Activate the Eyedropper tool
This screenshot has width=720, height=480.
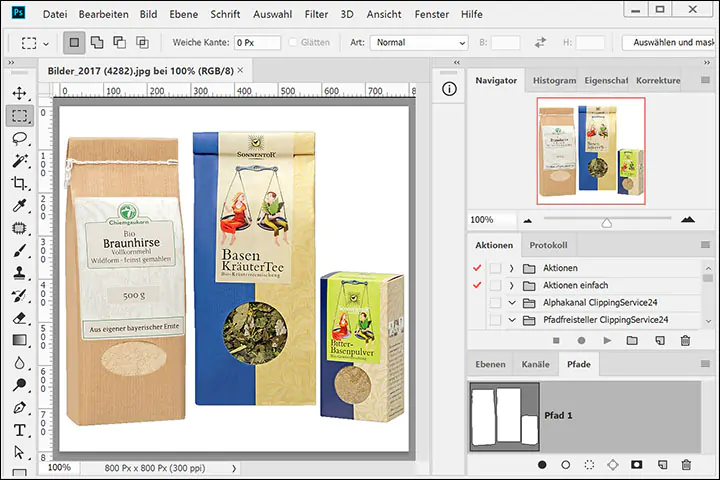tap(19, 206)
